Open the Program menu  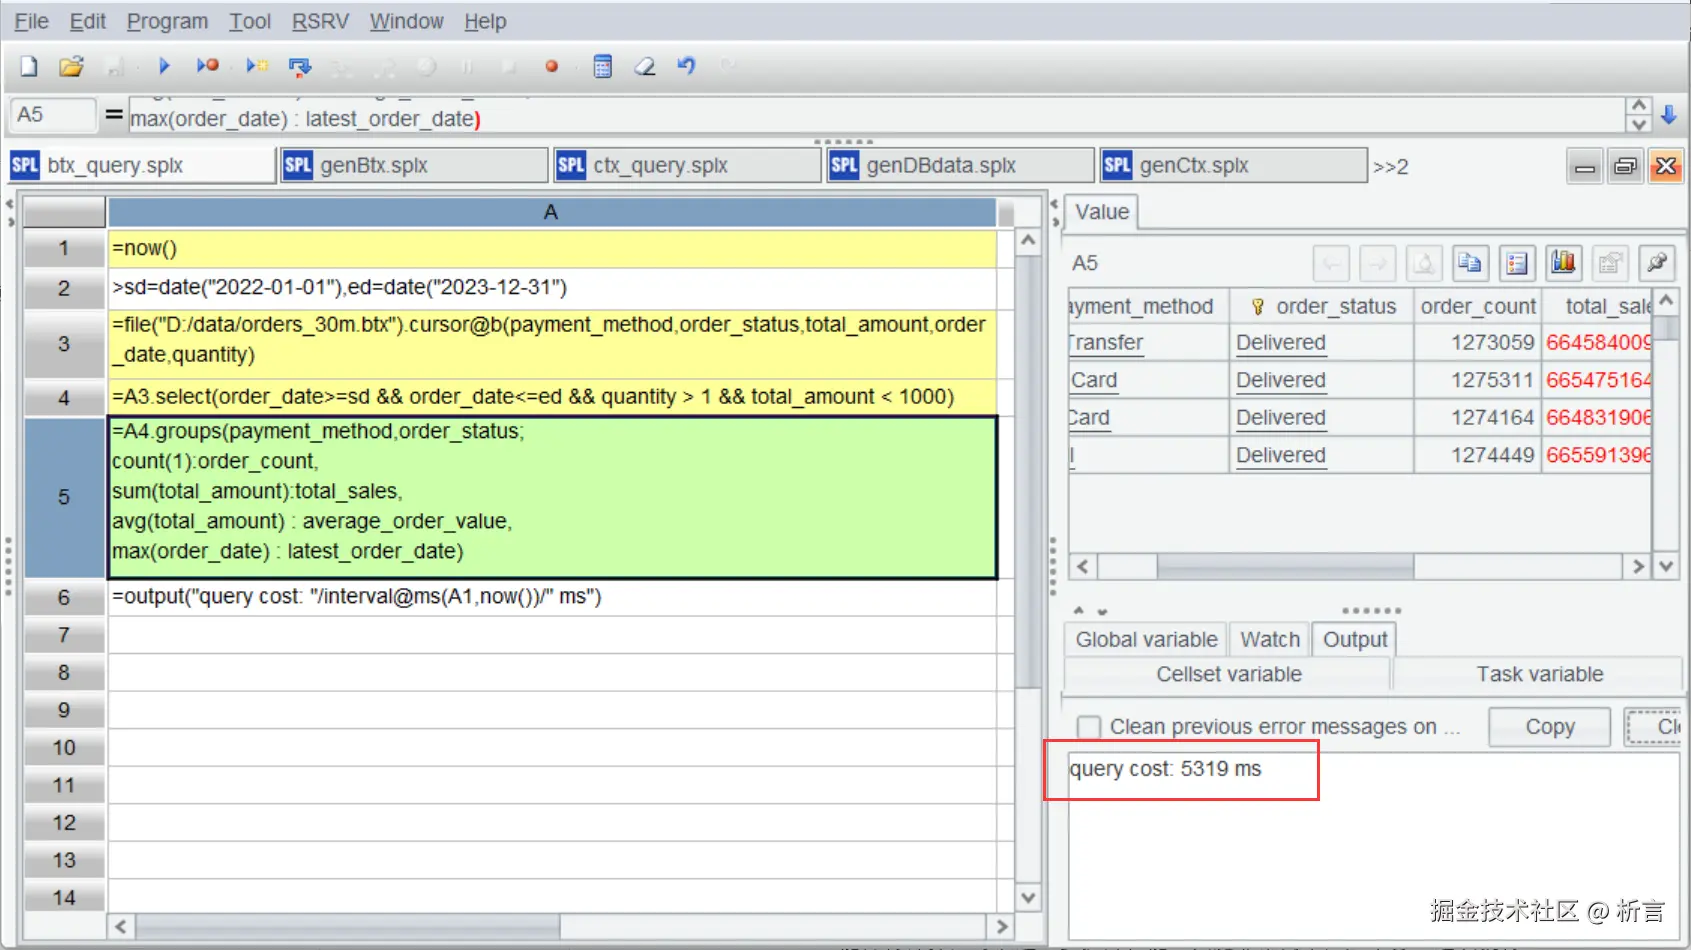click(167, 21)
